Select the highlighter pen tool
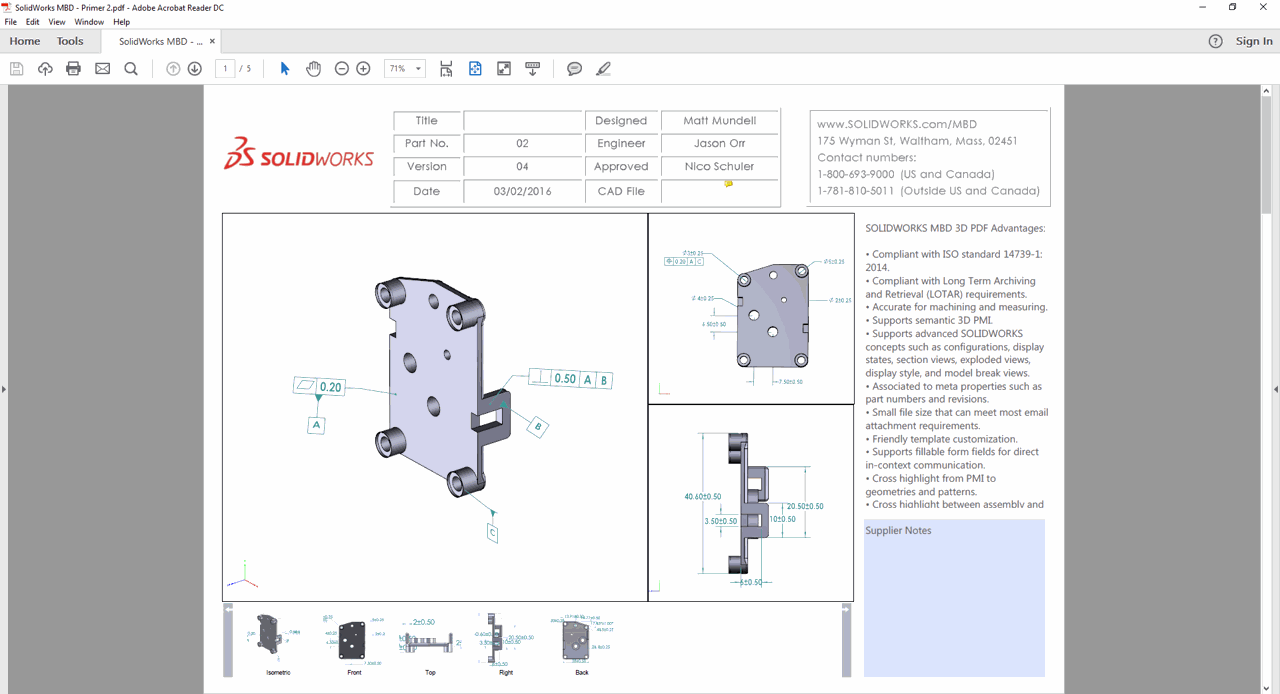 coord(603,69)
